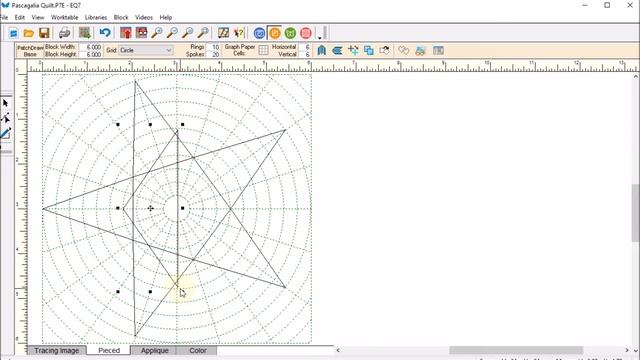Click the blue arch snapping icon

(322, 50)
